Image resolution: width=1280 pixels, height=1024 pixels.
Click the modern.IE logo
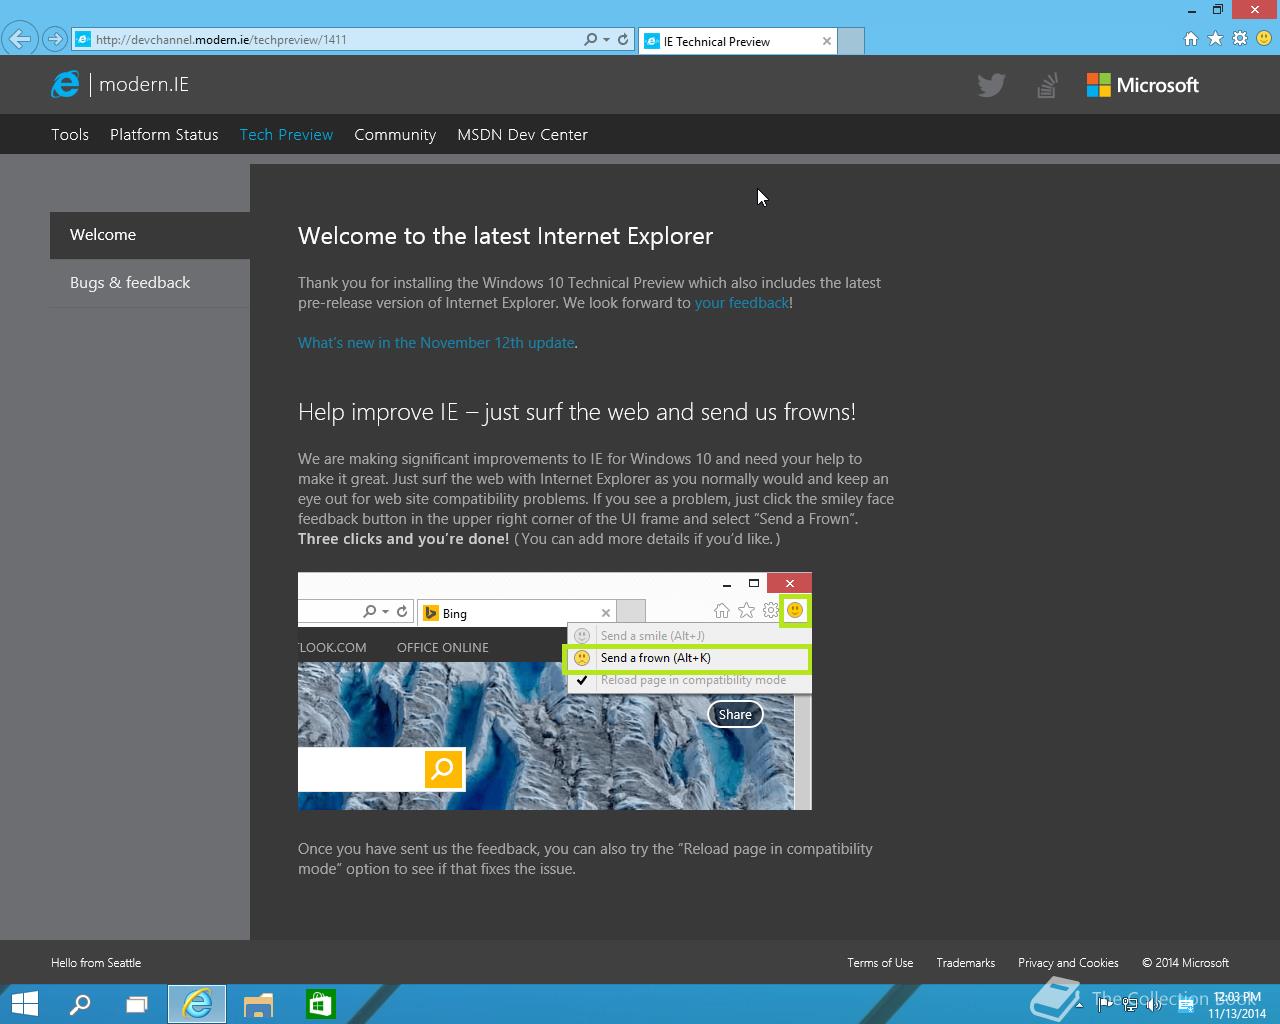click(120, 84)
